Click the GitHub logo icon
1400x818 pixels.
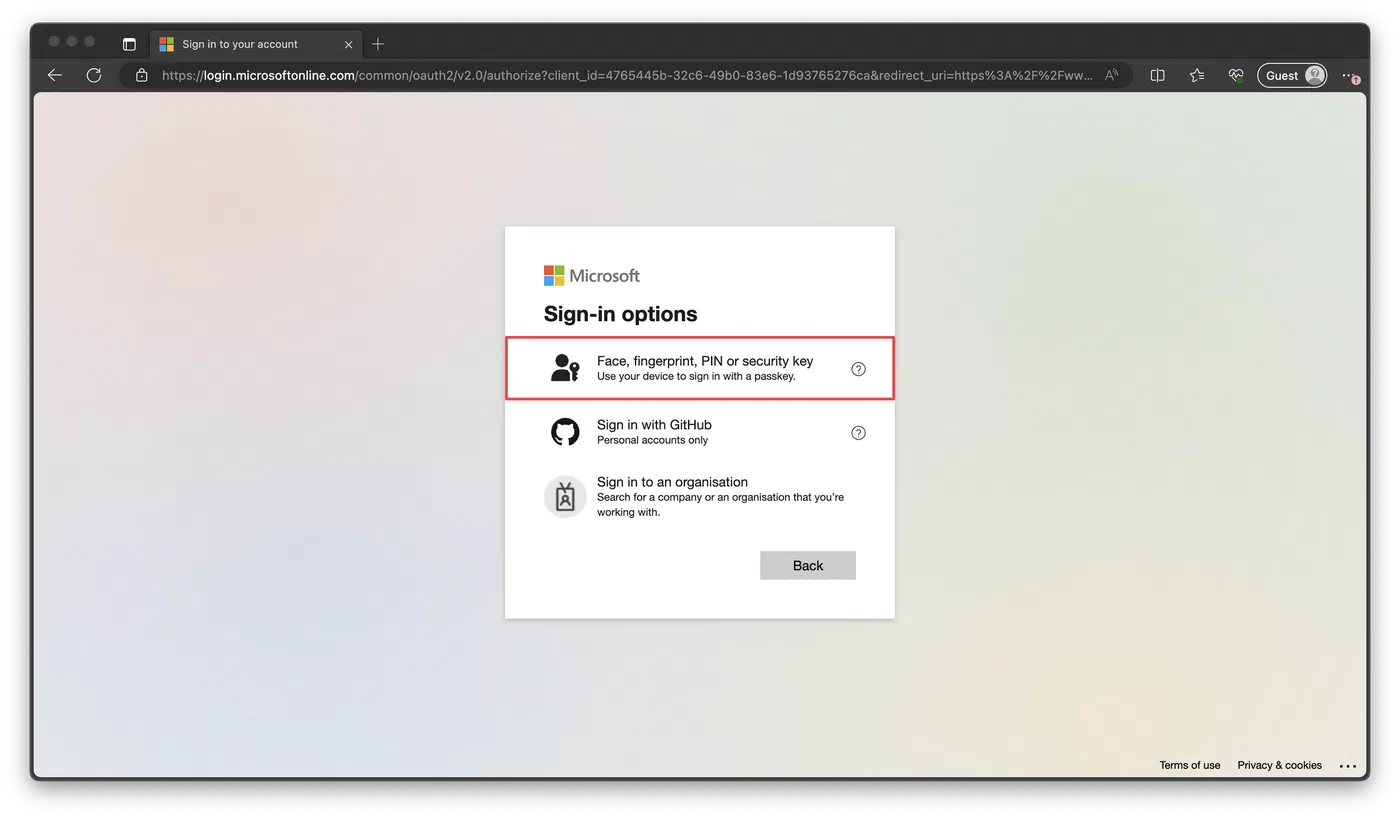coord(565,432)
